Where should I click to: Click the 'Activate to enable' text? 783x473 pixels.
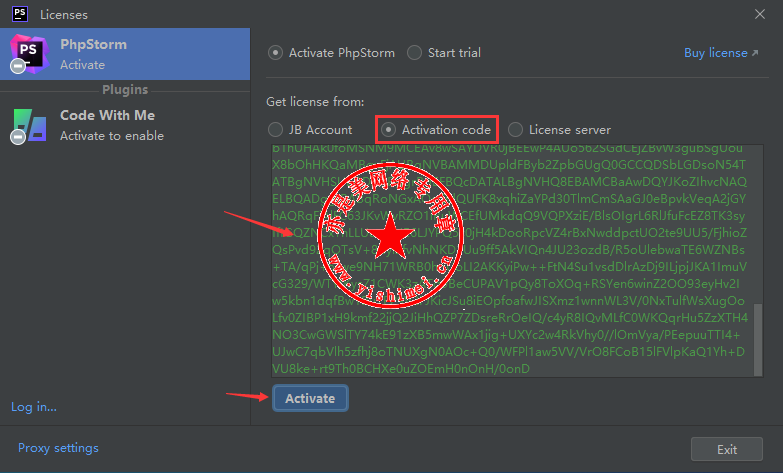point(112,136)
